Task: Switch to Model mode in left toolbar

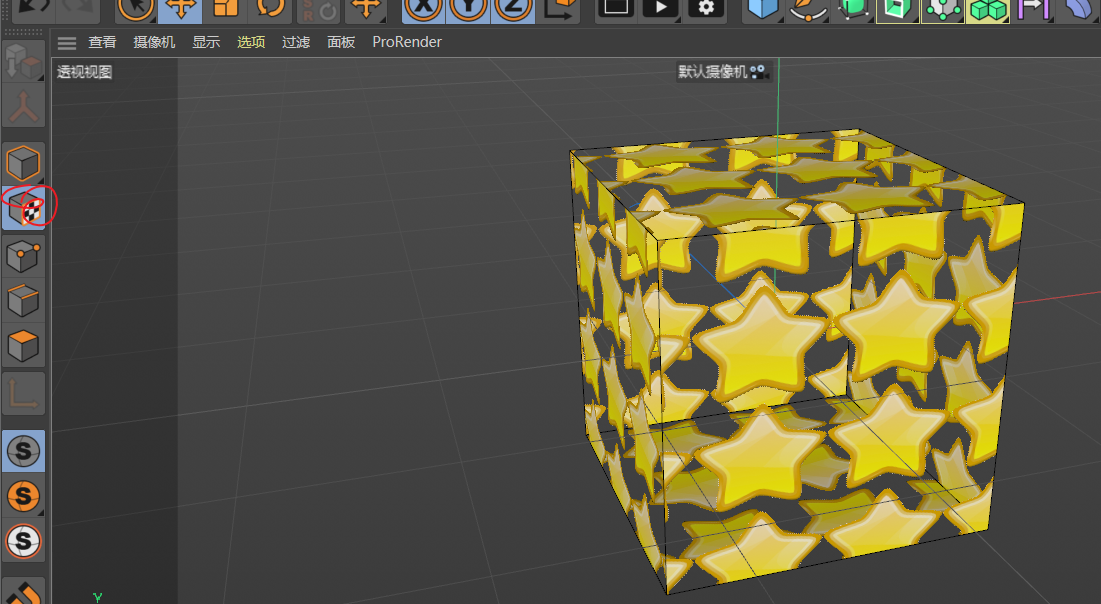Action: point(24,163)
